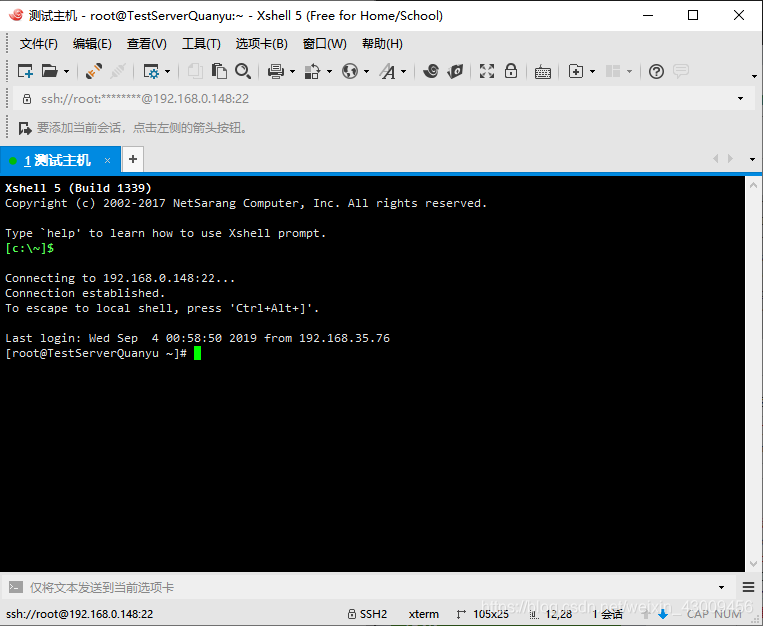The image size is (763, 626).
Task: Expand the Print dropdown arrow
Action: click(292, 72)
